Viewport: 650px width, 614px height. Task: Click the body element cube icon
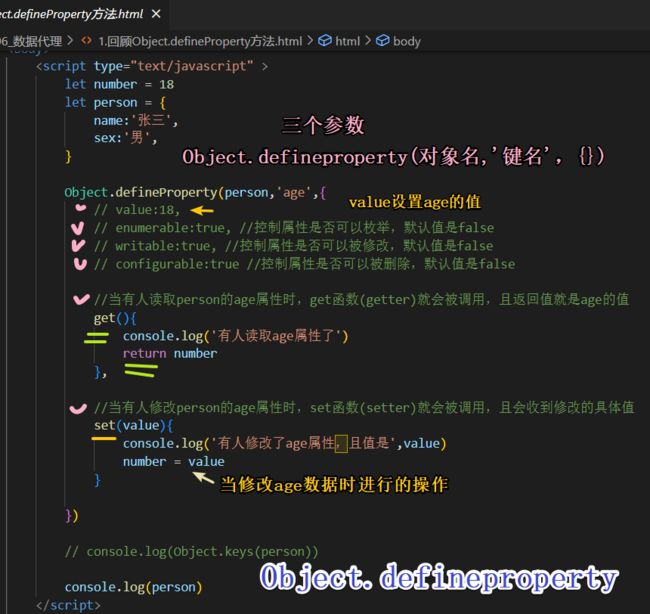pos(383,41)
